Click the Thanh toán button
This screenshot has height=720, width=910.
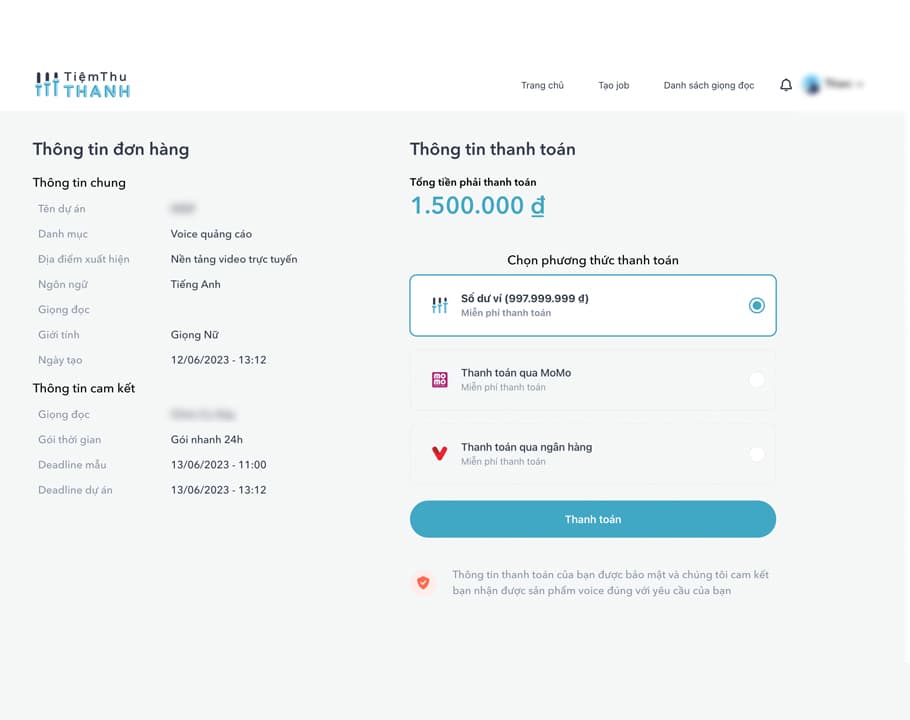[593, 519]
